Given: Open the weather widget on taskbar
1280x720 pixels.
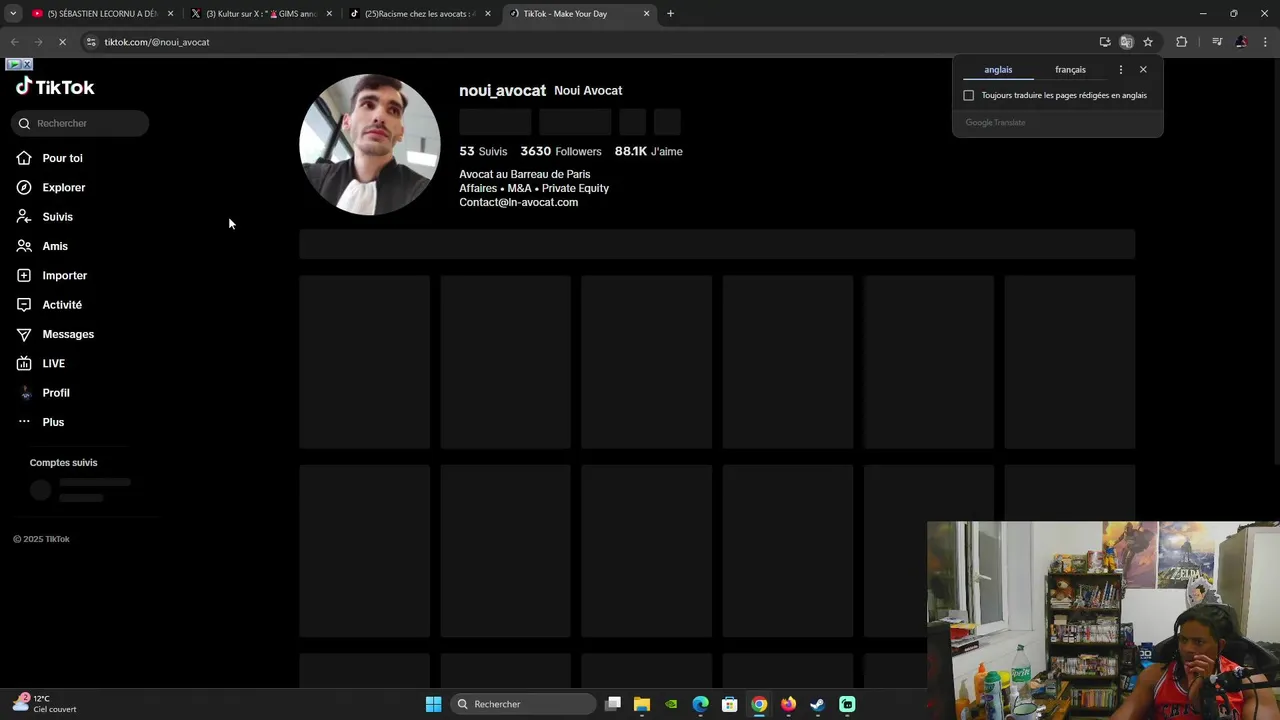Looking at the screenshot, I should click(x=44, y=704).
